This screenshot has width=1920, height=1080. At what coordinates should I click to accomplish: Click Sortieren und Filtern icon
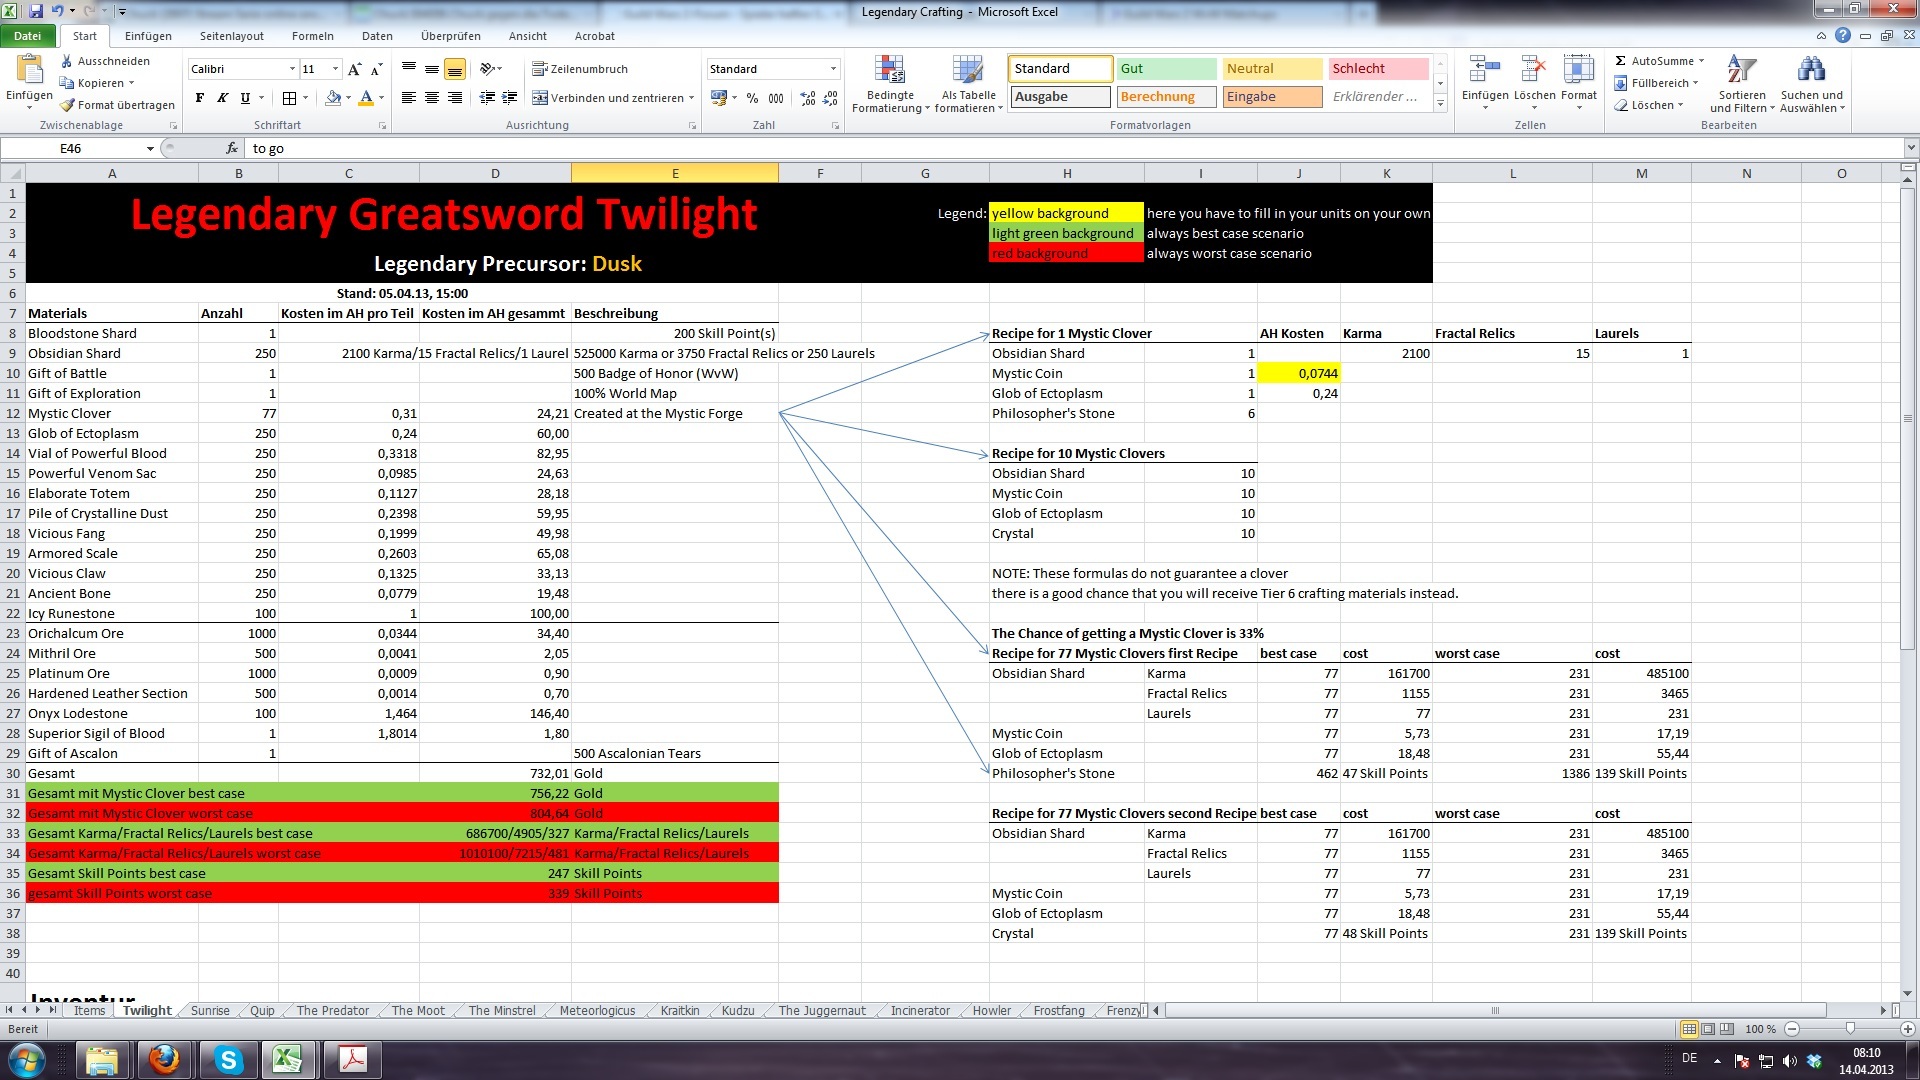[x=1742, y=69]
